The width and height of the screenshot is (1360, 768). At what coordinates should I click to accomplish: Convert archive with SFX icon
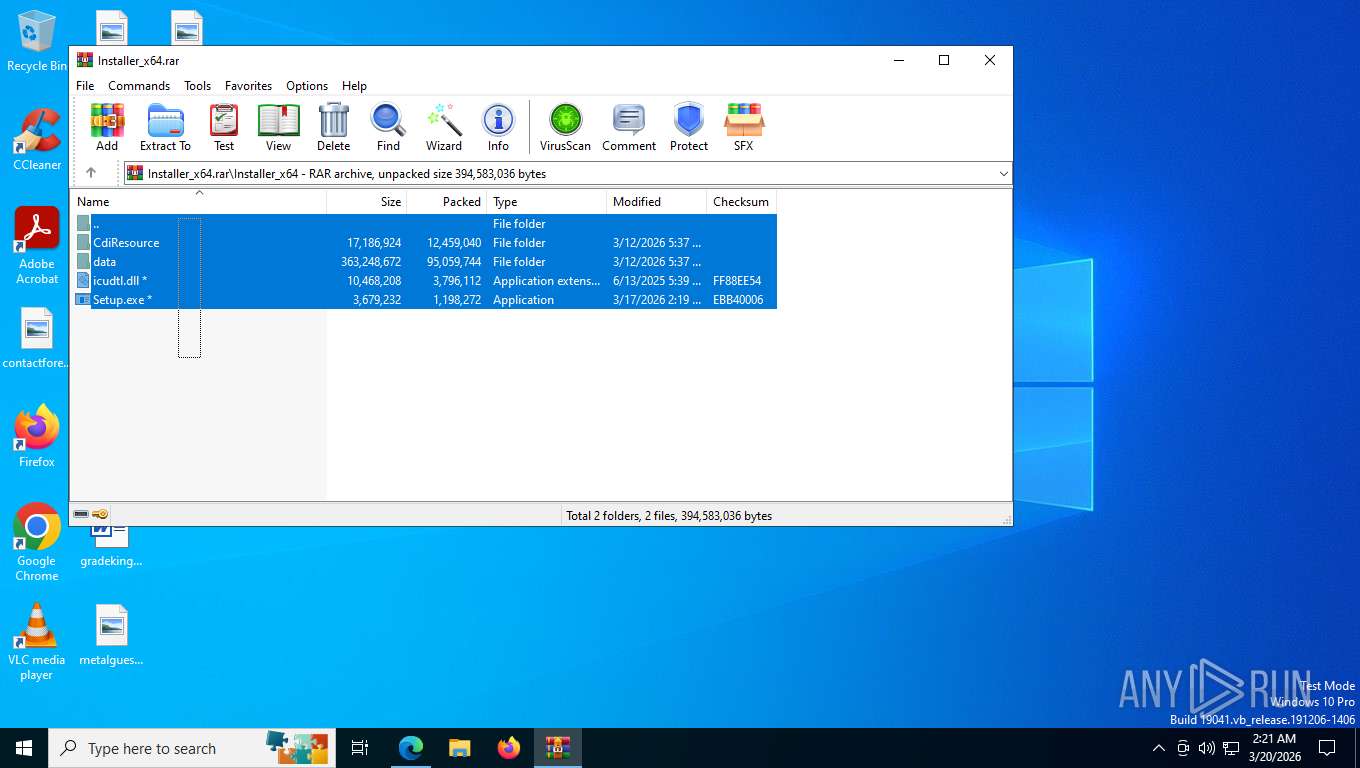[744, 127]
